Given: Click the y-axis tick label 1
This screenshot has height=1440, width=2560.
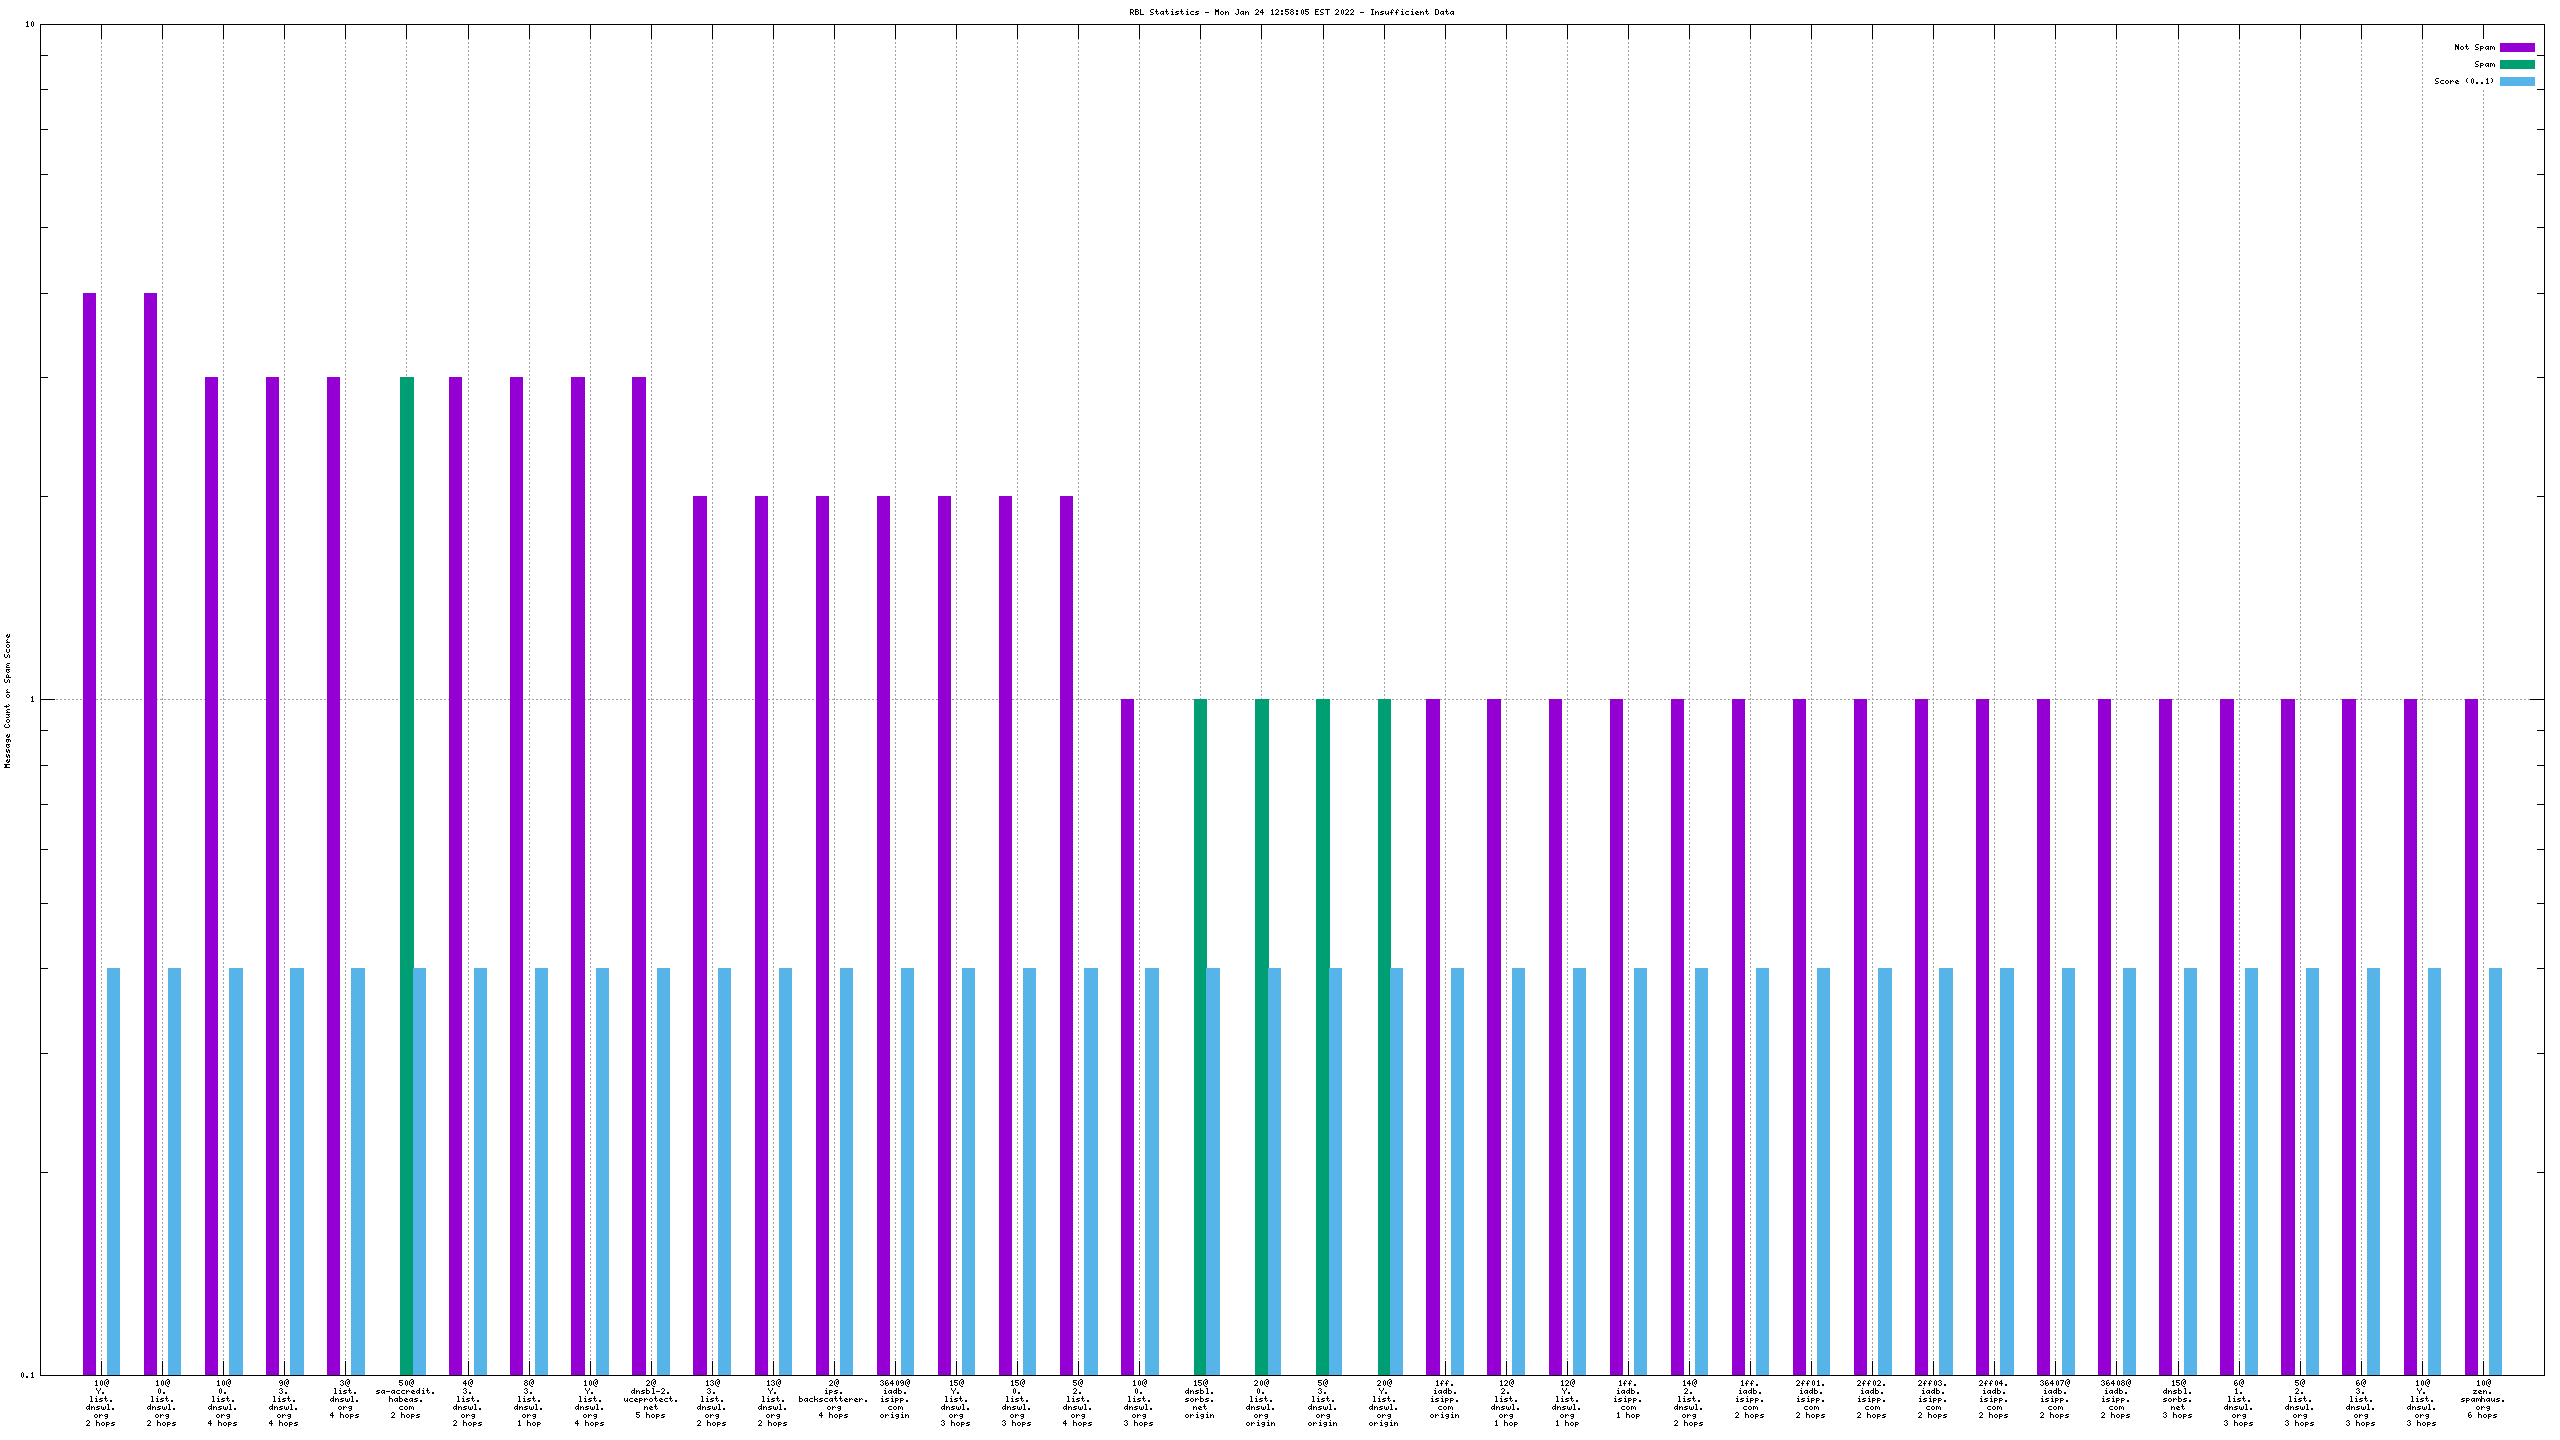Looking at the screenshot, I should click(32, 699).
